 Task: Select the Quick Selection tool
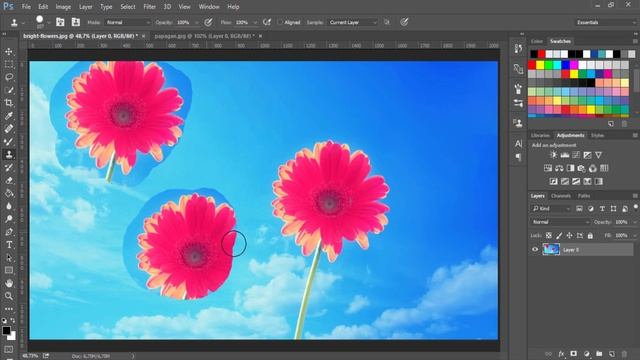point(9,90)
